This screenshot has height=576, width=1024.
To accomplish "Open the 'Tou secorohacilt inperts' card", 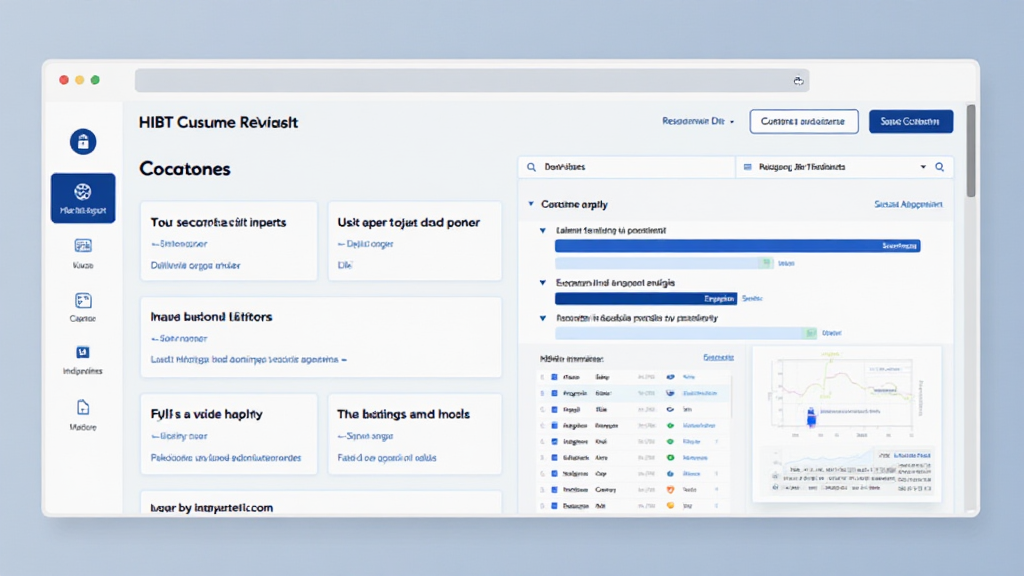I will click(233, 241).
